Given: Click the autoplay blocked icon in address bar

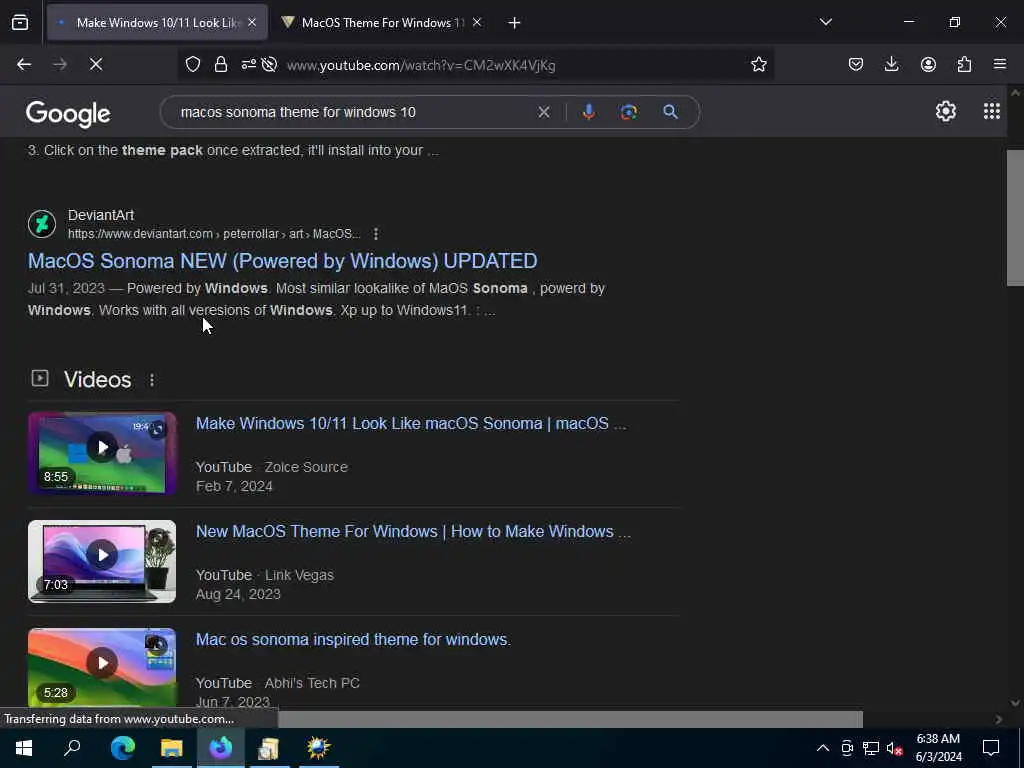Looking at the screenshot, I should [x=269, y=64].
